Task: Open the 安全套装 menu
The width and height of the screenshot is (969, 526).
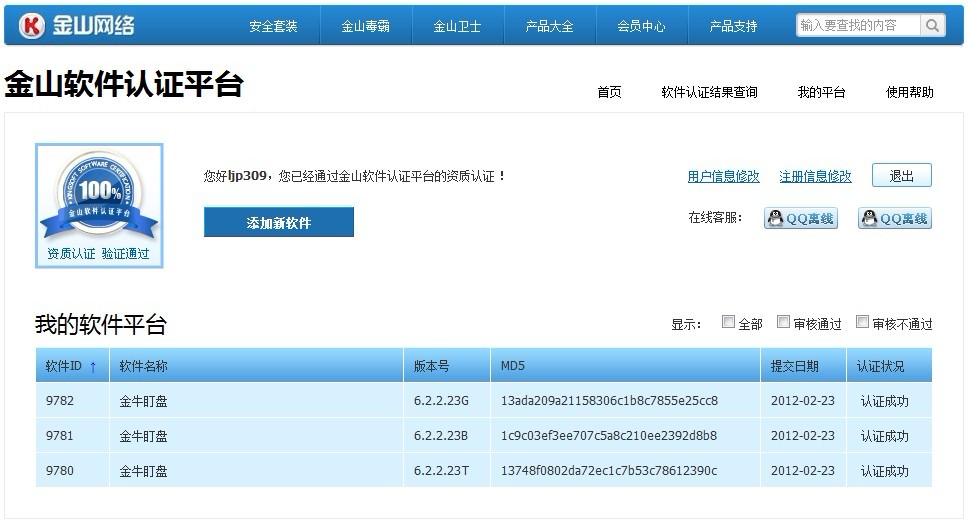Action: pyautogui.click(x=273, y=26)
